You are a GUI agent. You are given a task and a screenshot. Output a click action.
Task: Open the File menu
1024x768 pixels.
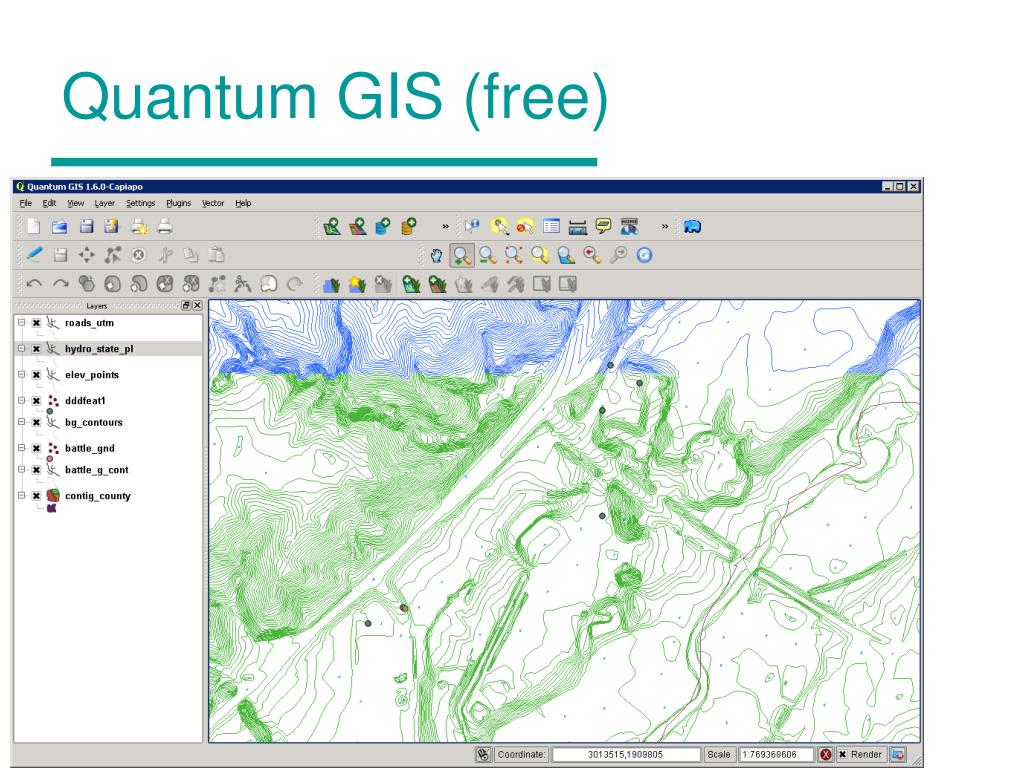point(25,203)
